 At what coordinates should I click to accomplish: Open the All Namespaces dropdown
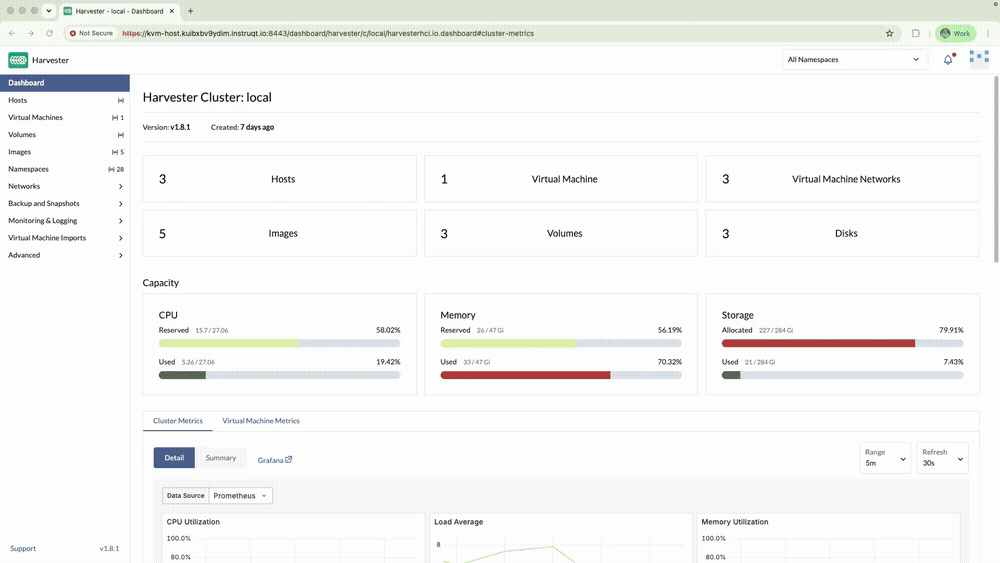click(x=854, y=59)
